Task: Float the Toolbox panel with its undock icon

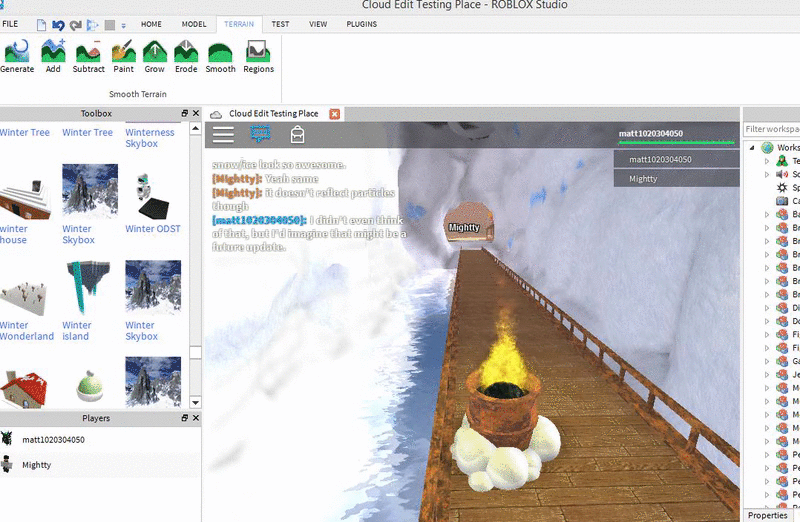Action: (x=185, y=113)
